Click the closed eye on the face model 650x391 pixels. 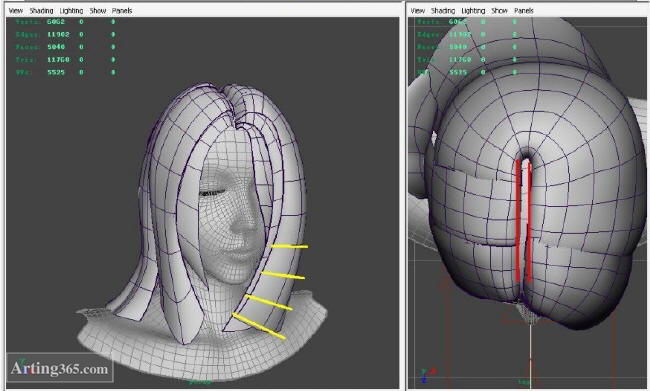click(x=211, y=193)
